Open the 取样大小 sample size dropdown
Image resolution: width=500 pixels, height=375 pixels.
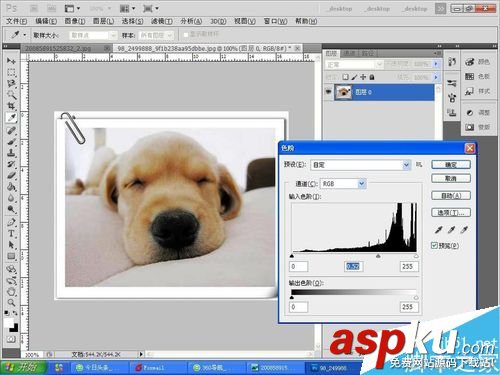[93, 35]
